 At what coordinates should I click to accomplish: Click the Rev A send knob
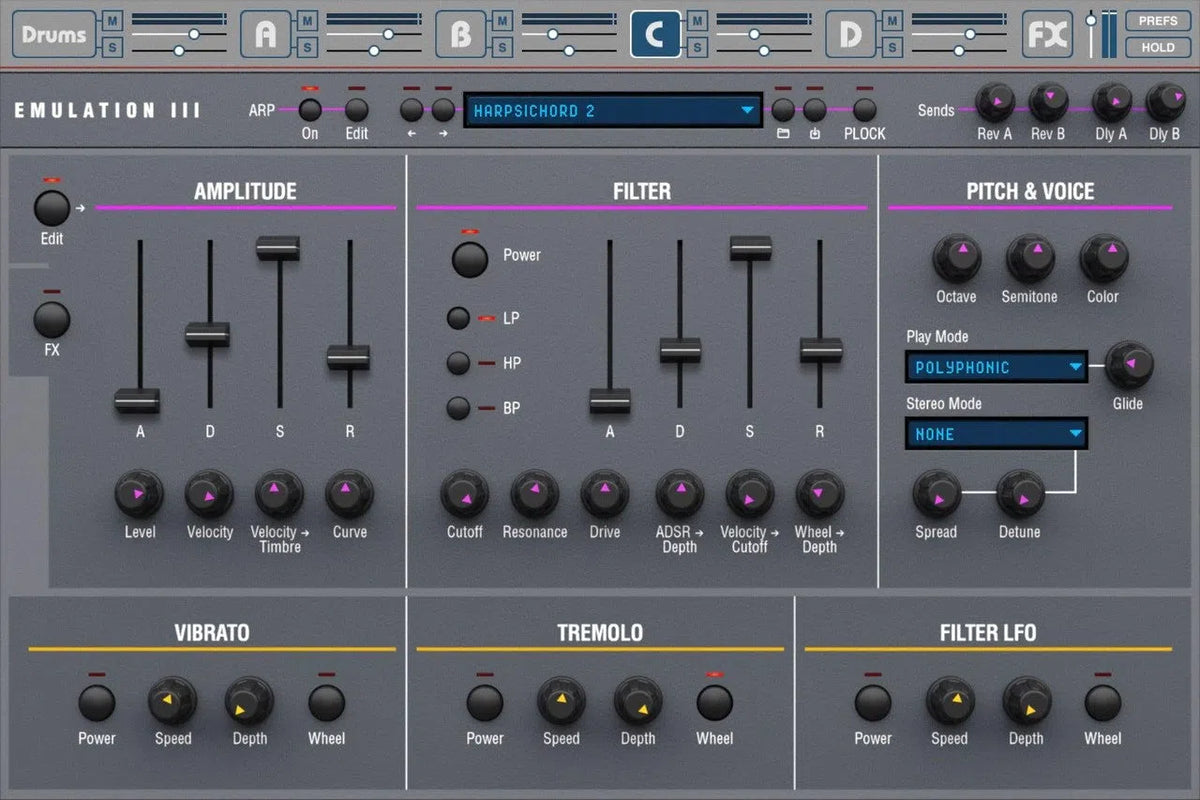pyautogui.click(x=993, y=102)
